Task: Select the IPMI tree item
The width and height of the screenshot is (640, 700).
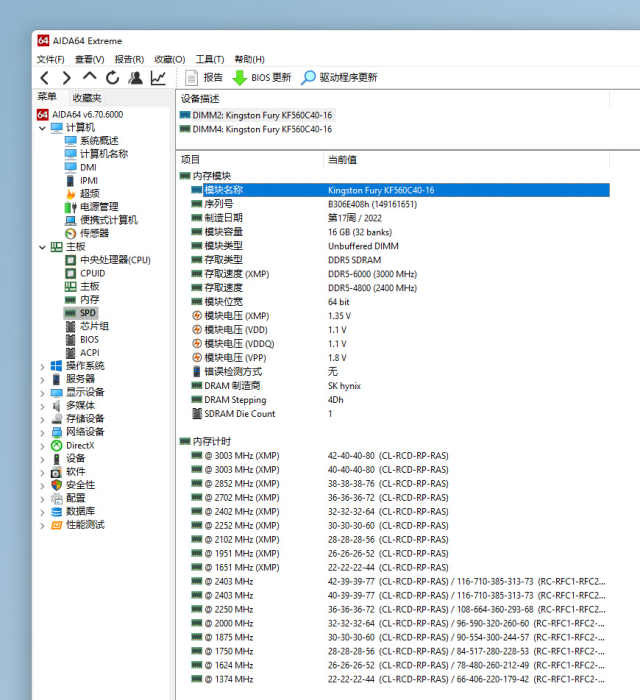Action: [x=89, y=180]
